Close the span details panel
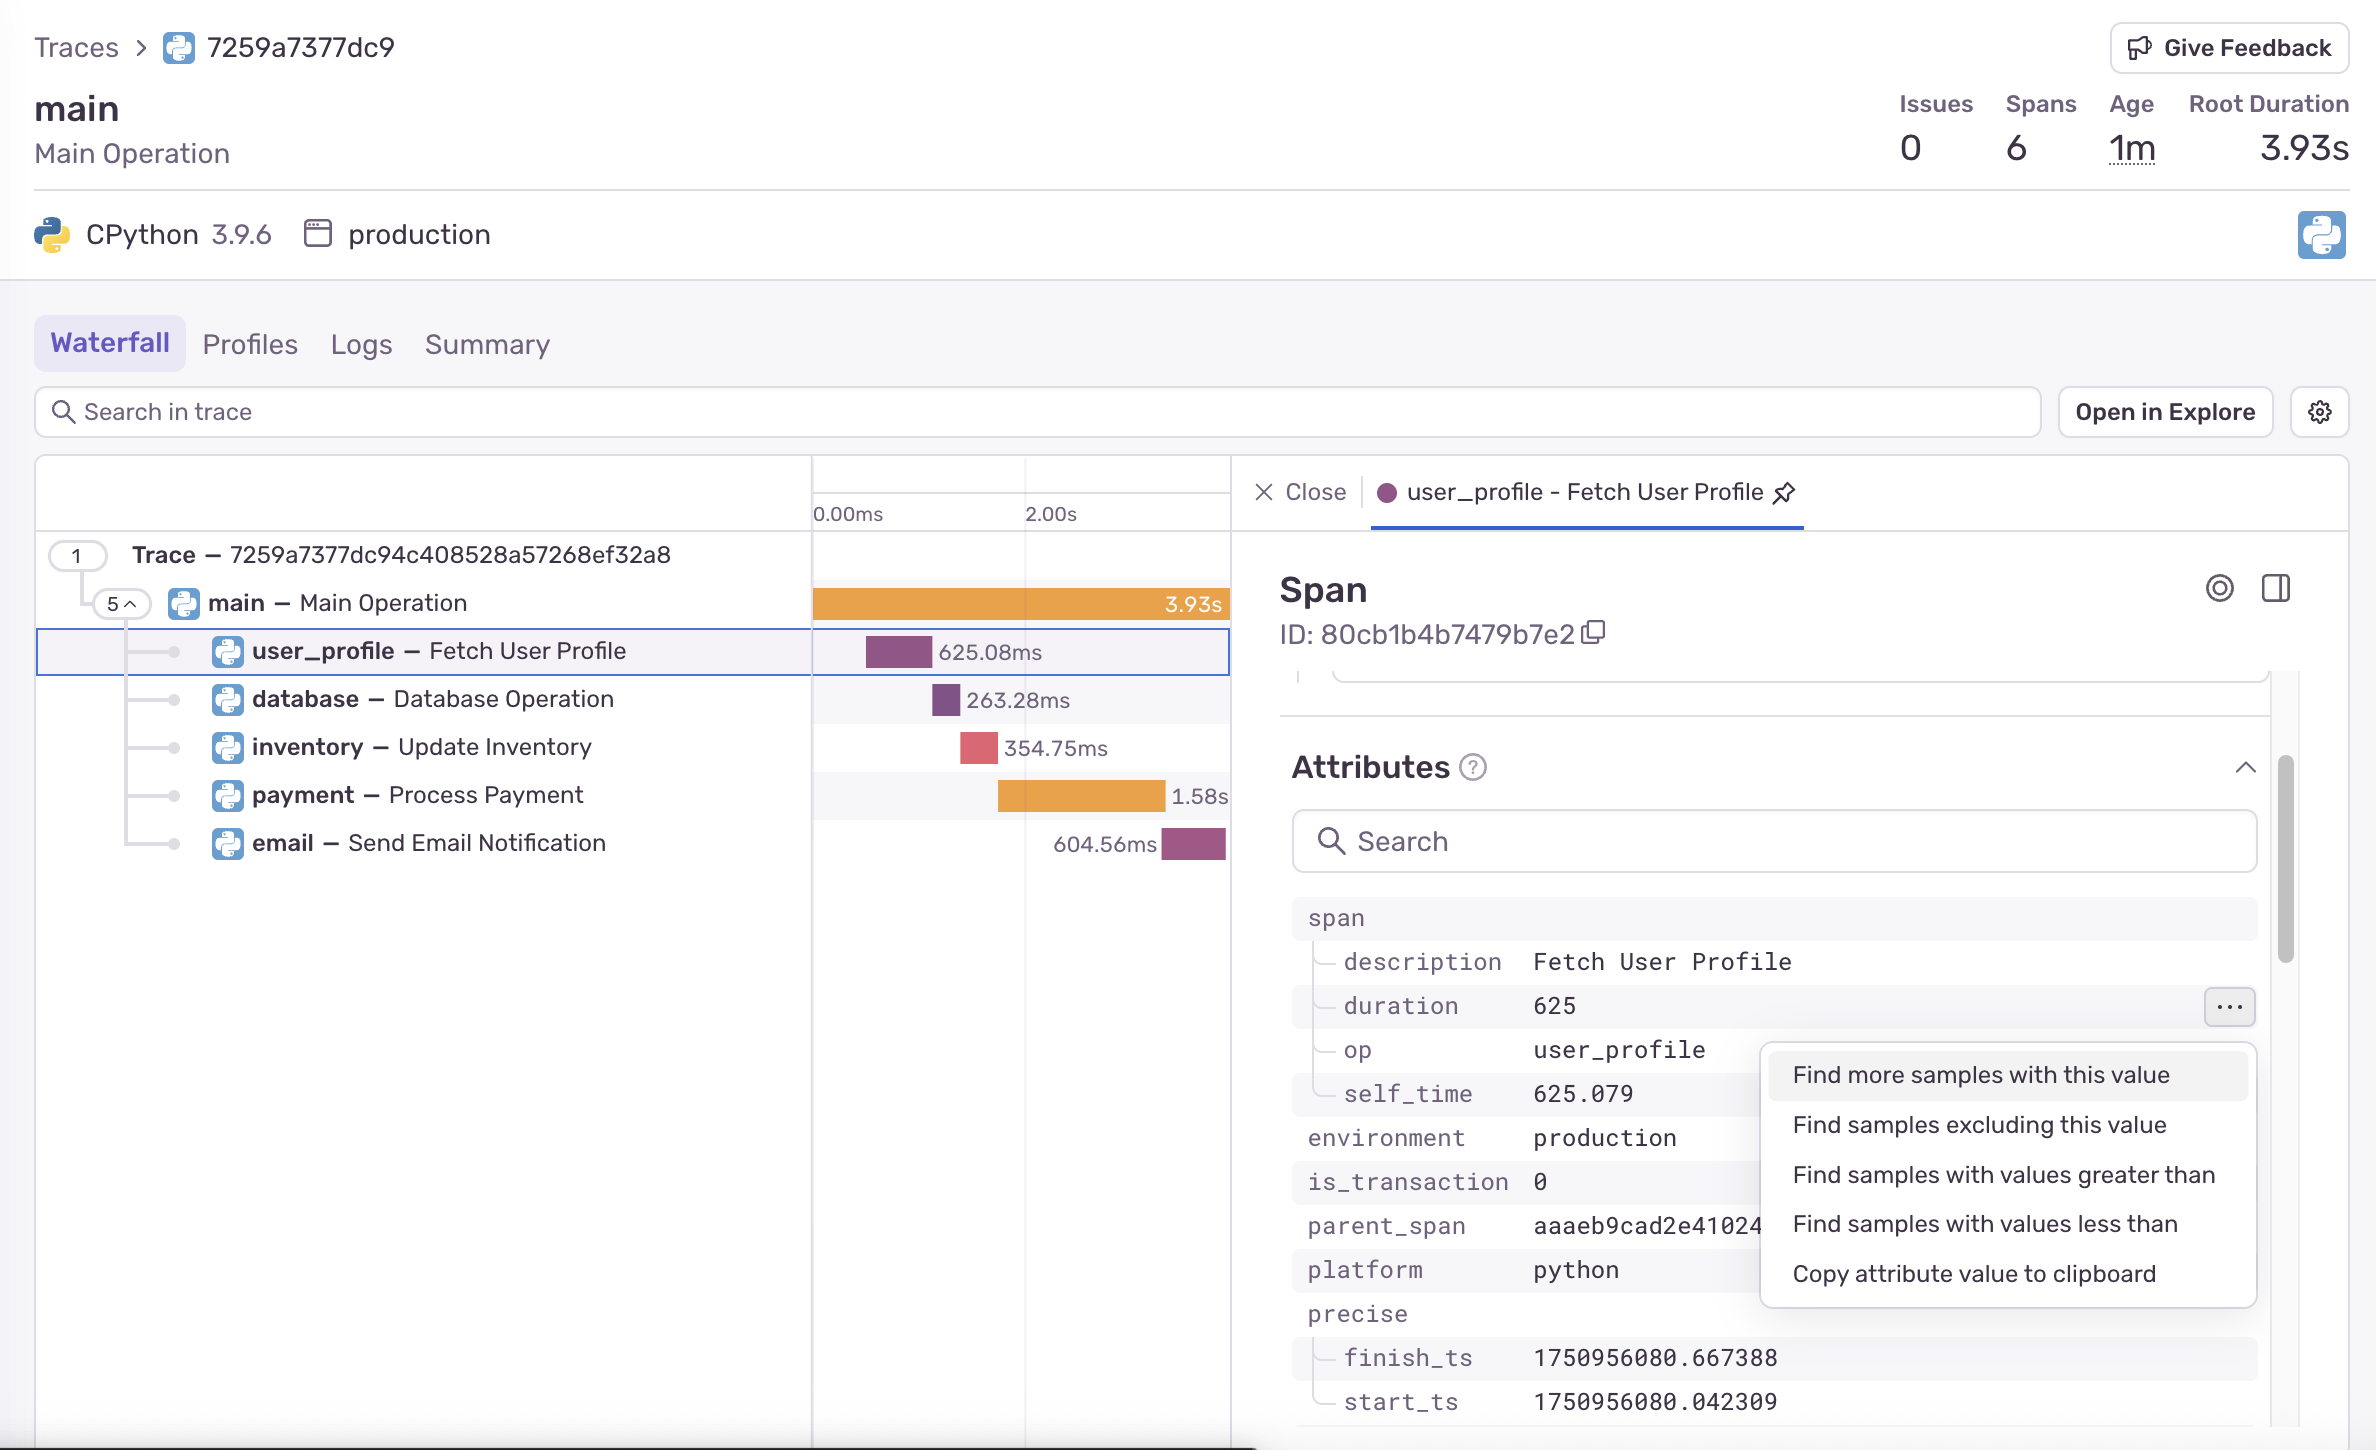The height and width of the screenshot is (1450, 2376). (1300, 492)
